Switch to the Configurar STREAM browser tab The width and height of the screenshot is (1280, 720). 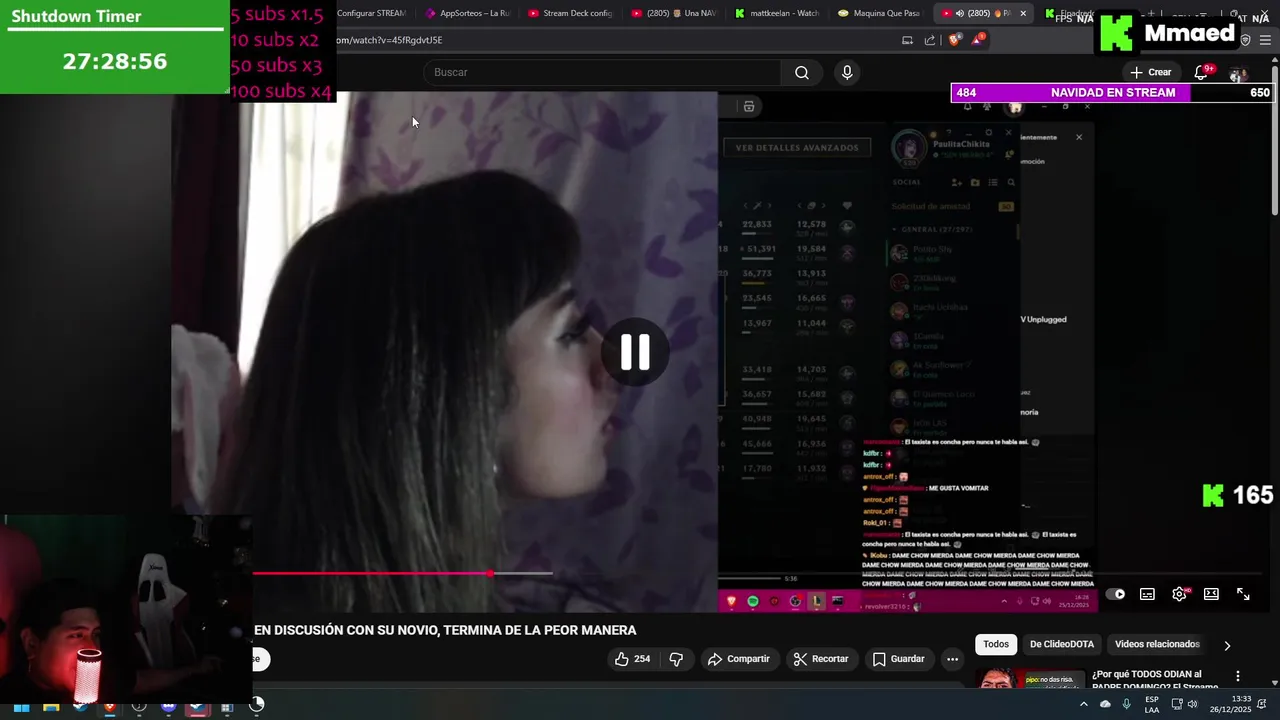pos(371,13)
